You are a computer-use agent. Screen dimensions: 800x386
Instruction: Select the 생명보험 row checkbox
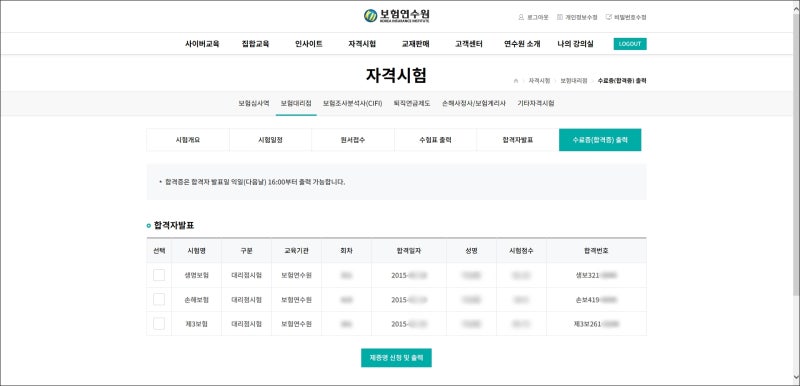point(159,275)
